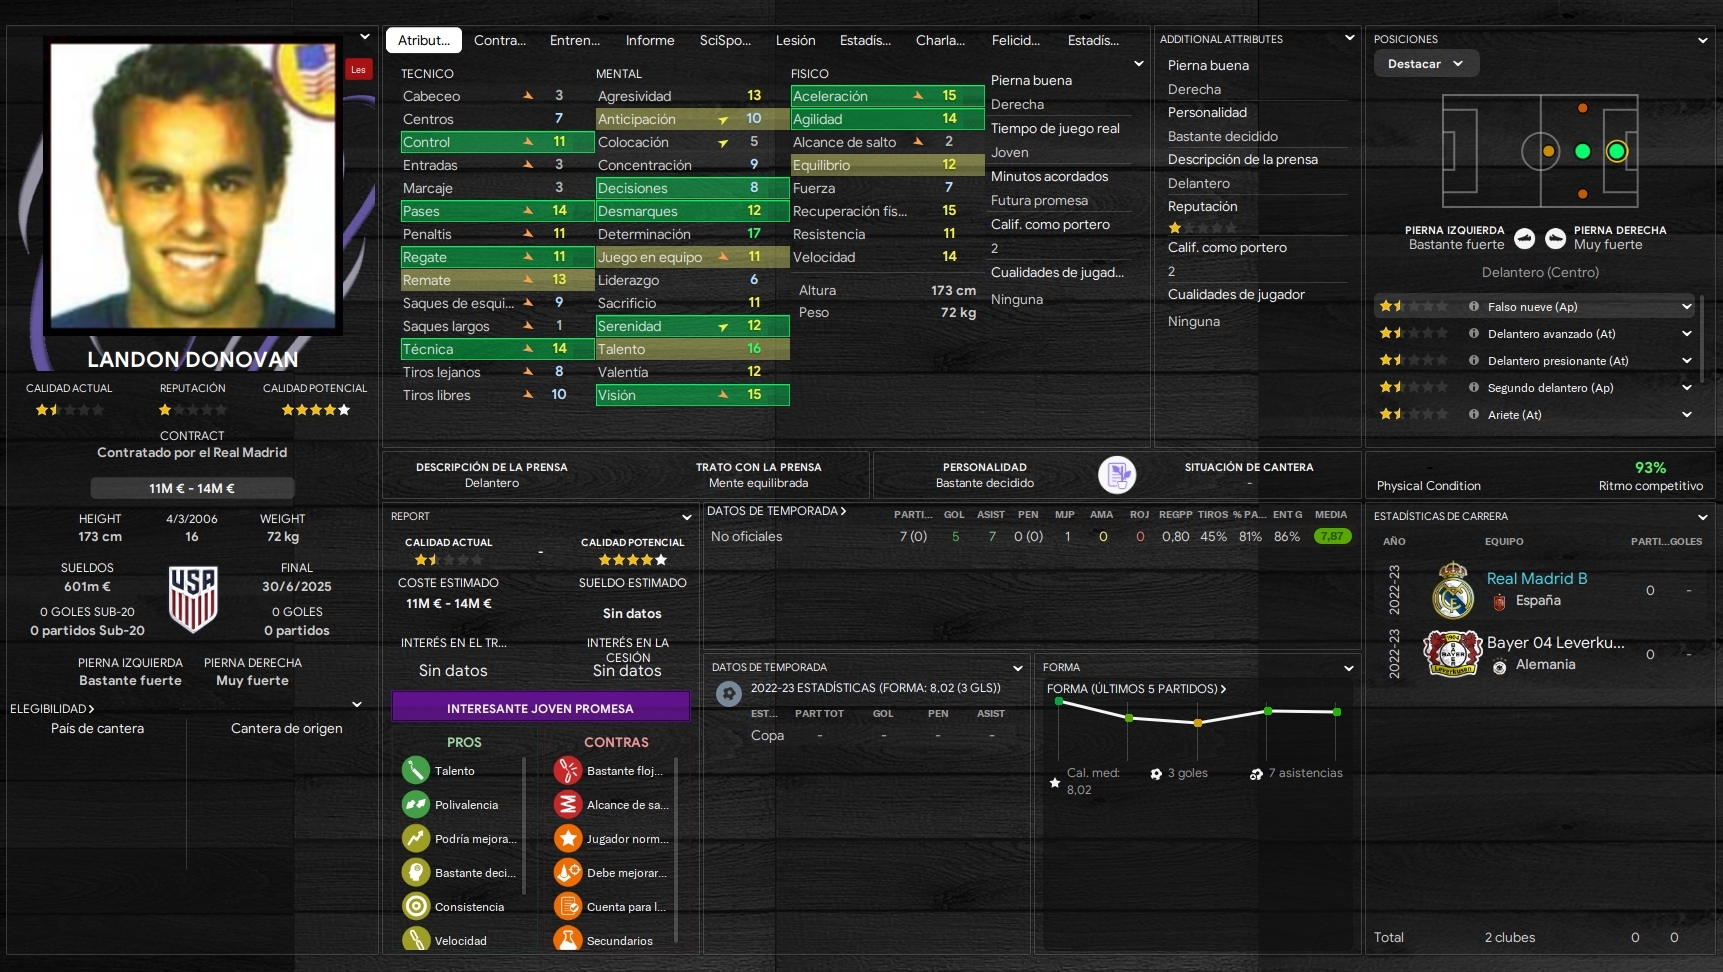Click the info icon beside Segundo delantero

(x=1474, y=388)
